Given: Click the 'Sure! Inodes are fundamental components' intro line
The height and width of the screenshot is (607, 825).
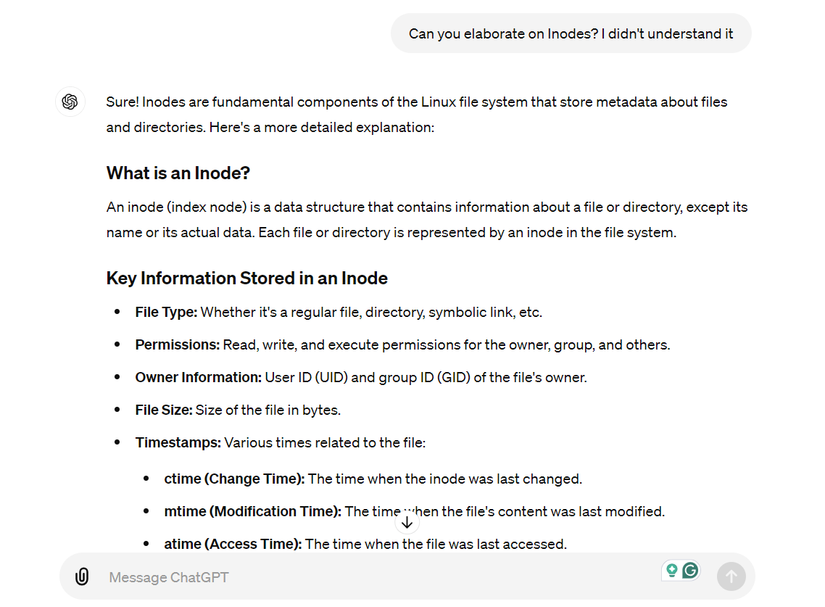Looking at the screenshot, I should [417, 102].
